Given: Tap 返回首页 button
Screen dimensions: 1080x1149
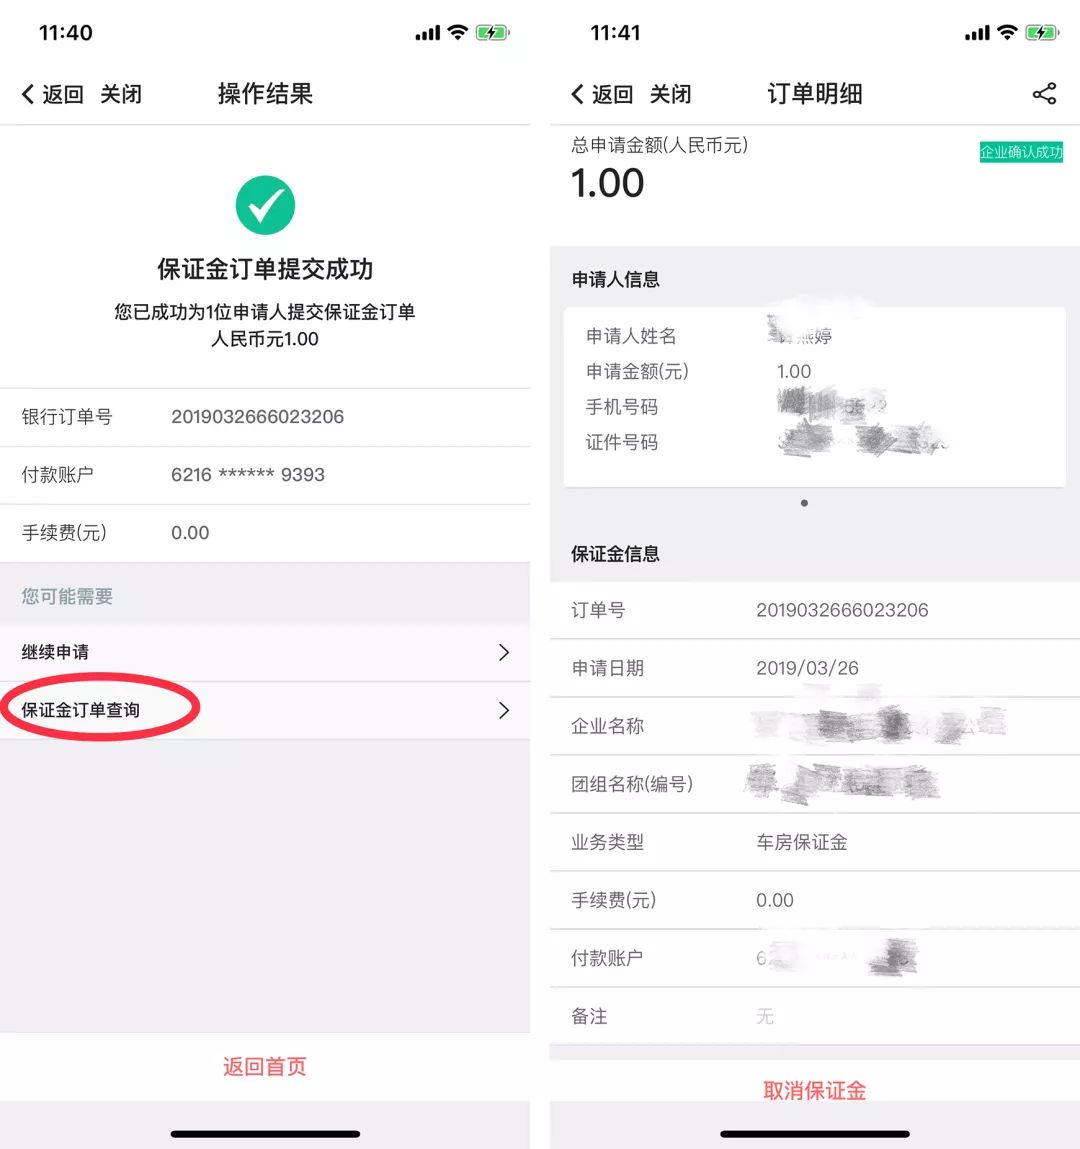Looking at the screenshot, I should click(265, 1066).
